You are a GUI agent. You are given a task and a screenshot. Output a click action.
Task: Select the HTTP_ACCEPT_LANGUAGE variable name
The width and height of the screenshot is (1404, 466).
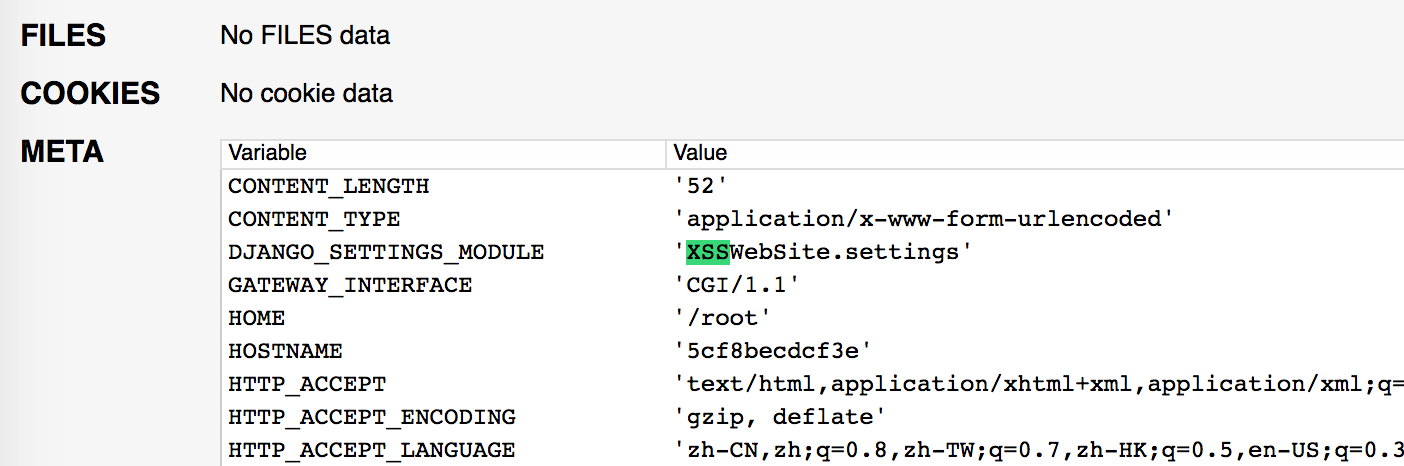pos(372,450)
